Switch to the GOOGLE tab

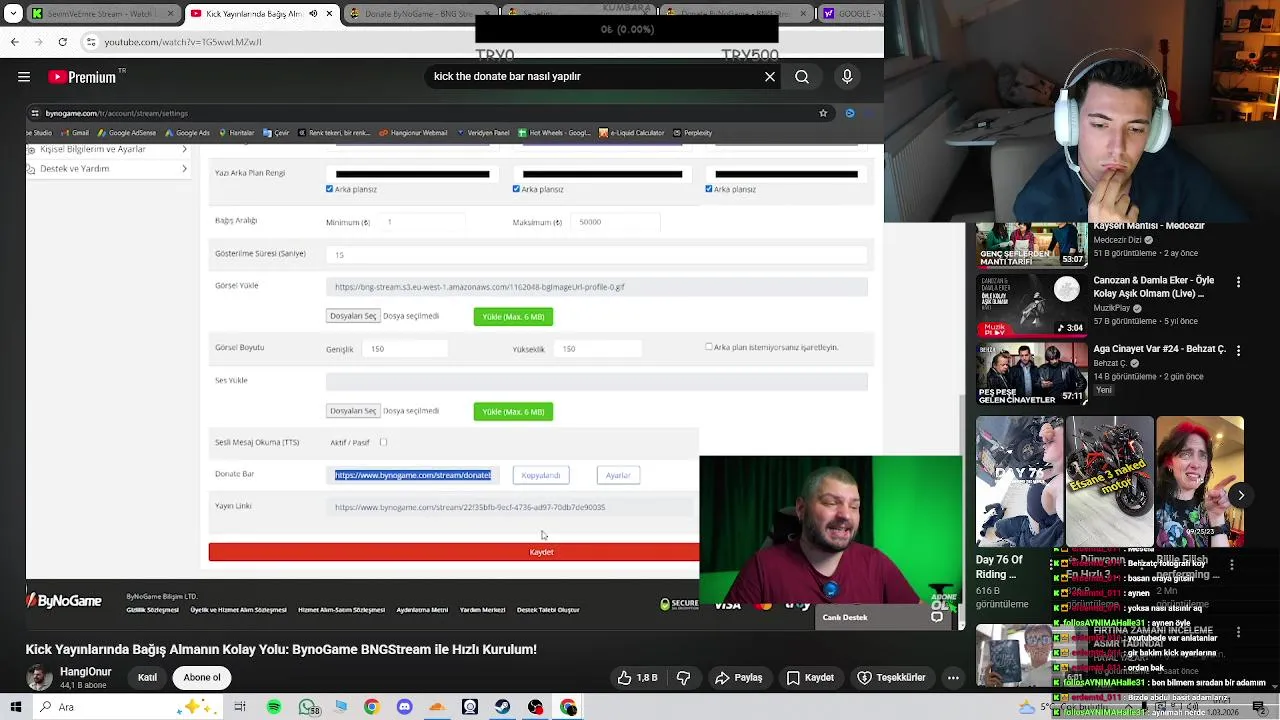pos(851,14)
